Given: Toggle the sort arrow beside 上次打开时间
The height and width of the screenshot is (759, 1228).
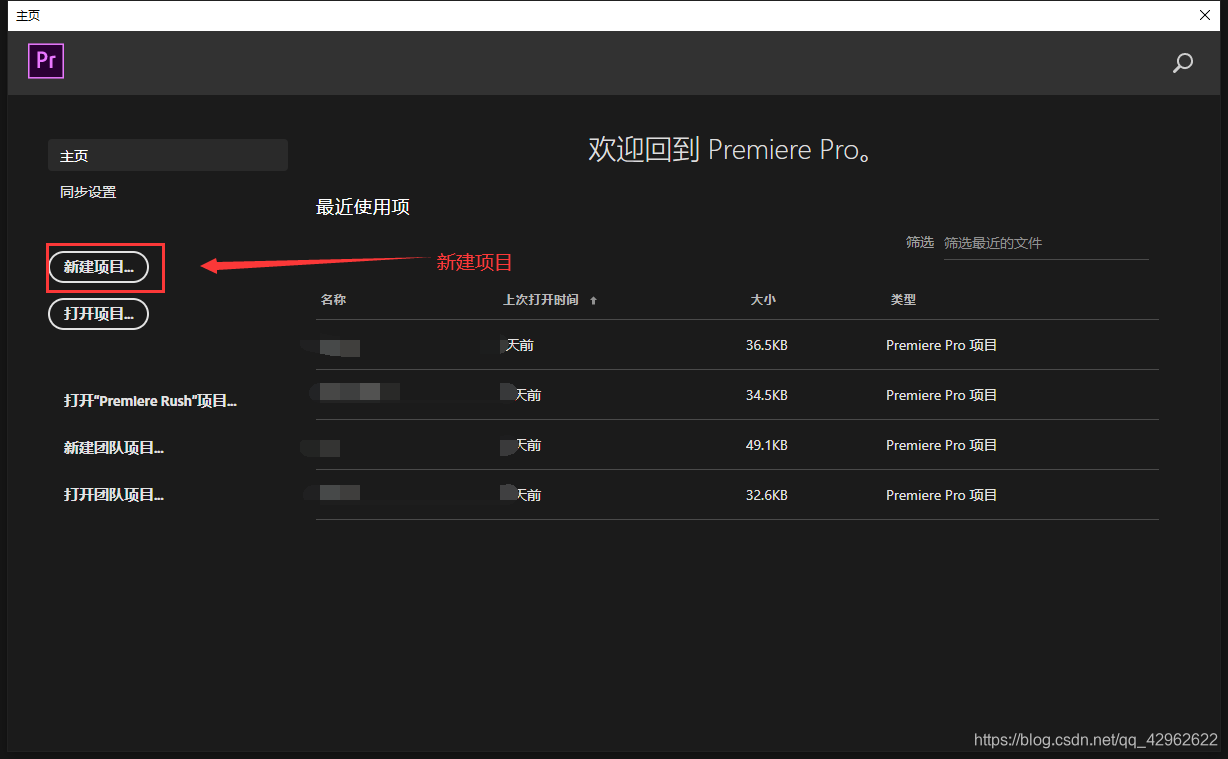Looking at the screenshot, I should click(x=593, y=301).
